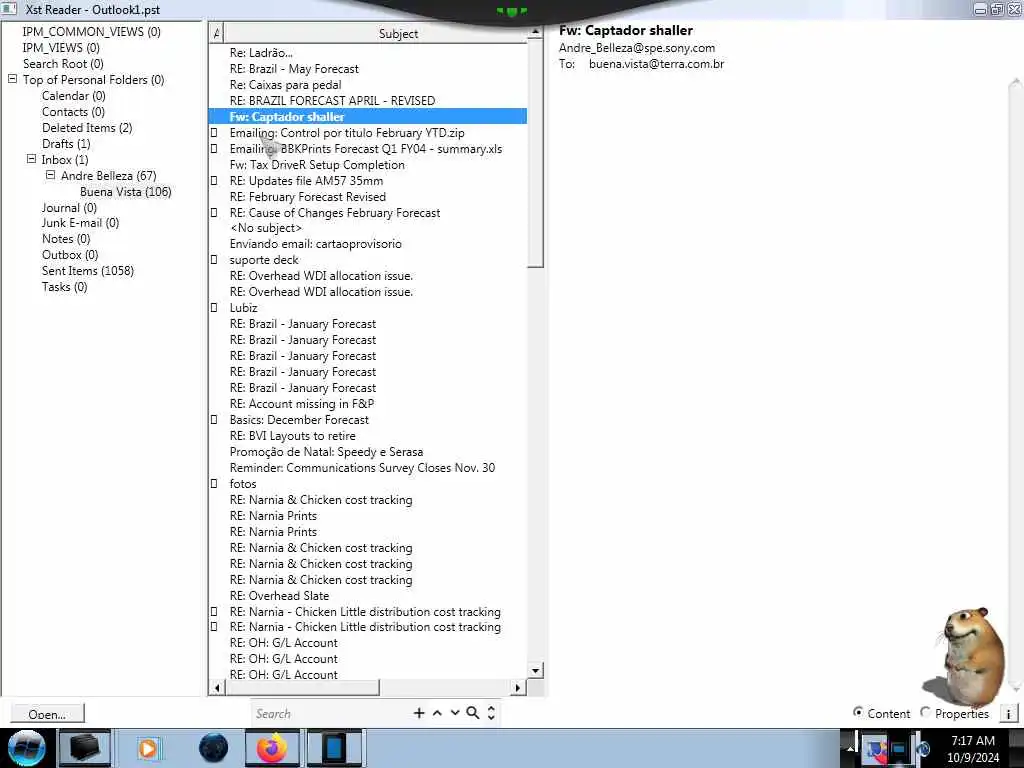
Task: Collapse Top of Personal Folders node
Action: tap(12, 79)
